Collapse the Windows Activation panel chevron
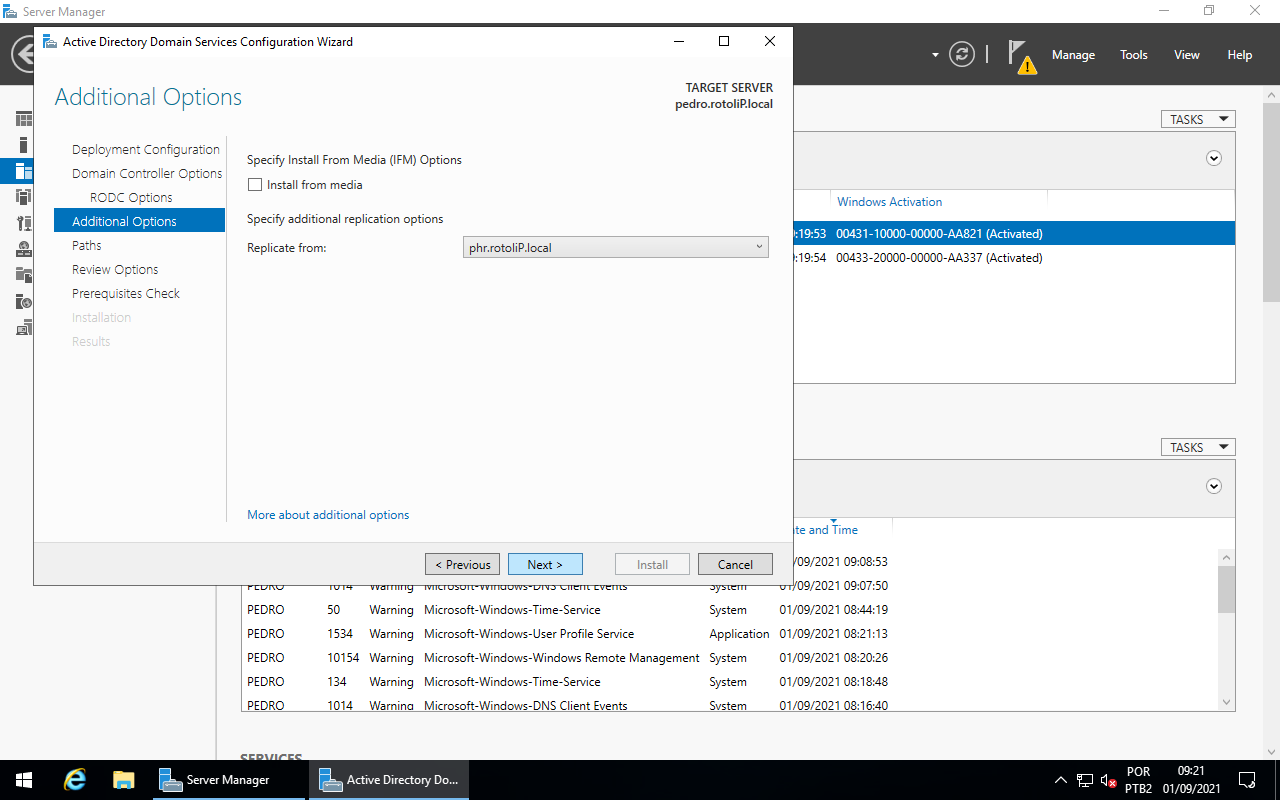The width and height of the screenshot is (1280, 800). pyautogui.click(x=1213, y=158)
